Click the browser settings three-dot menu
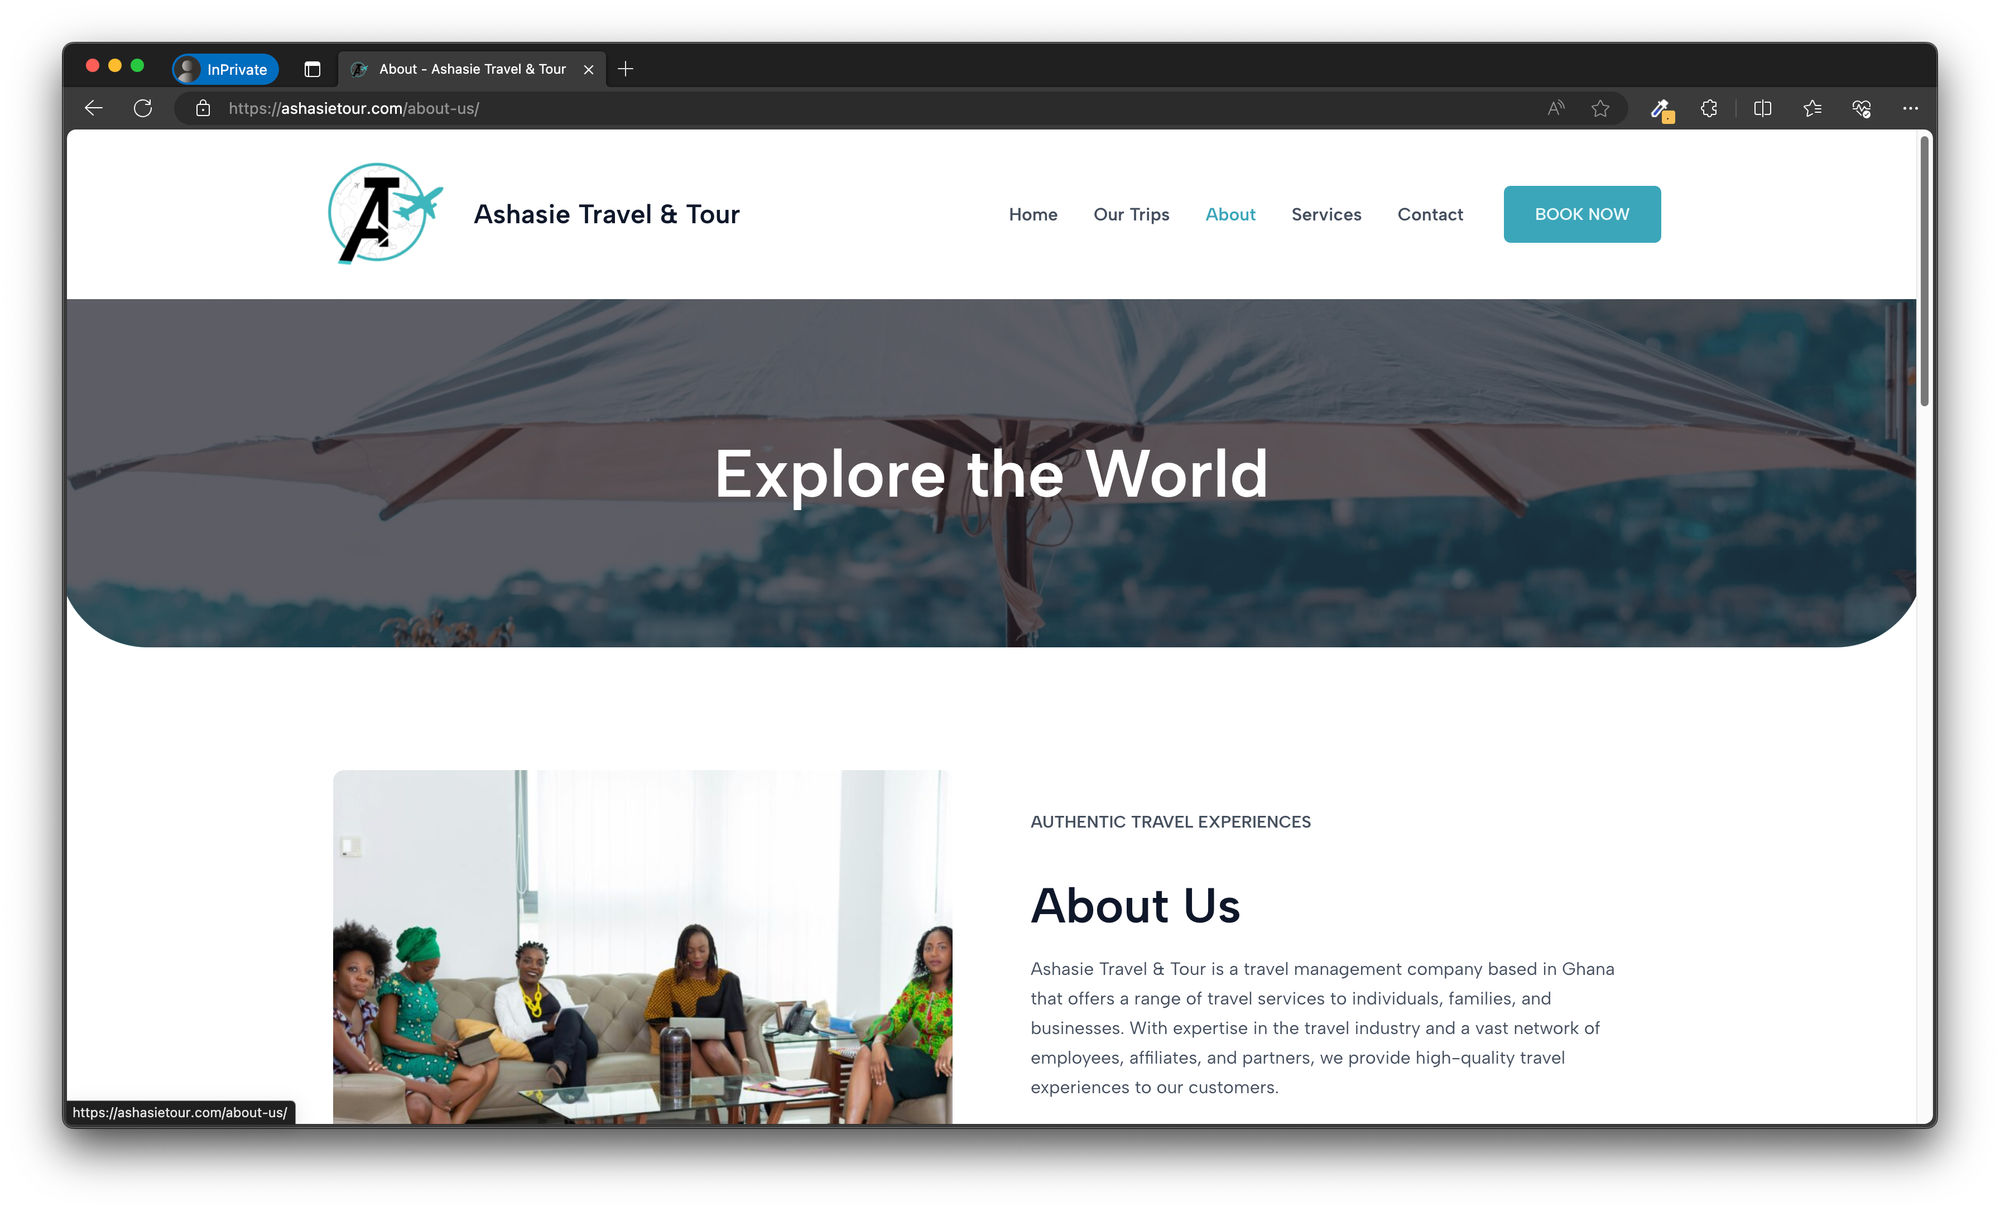 1910,109
